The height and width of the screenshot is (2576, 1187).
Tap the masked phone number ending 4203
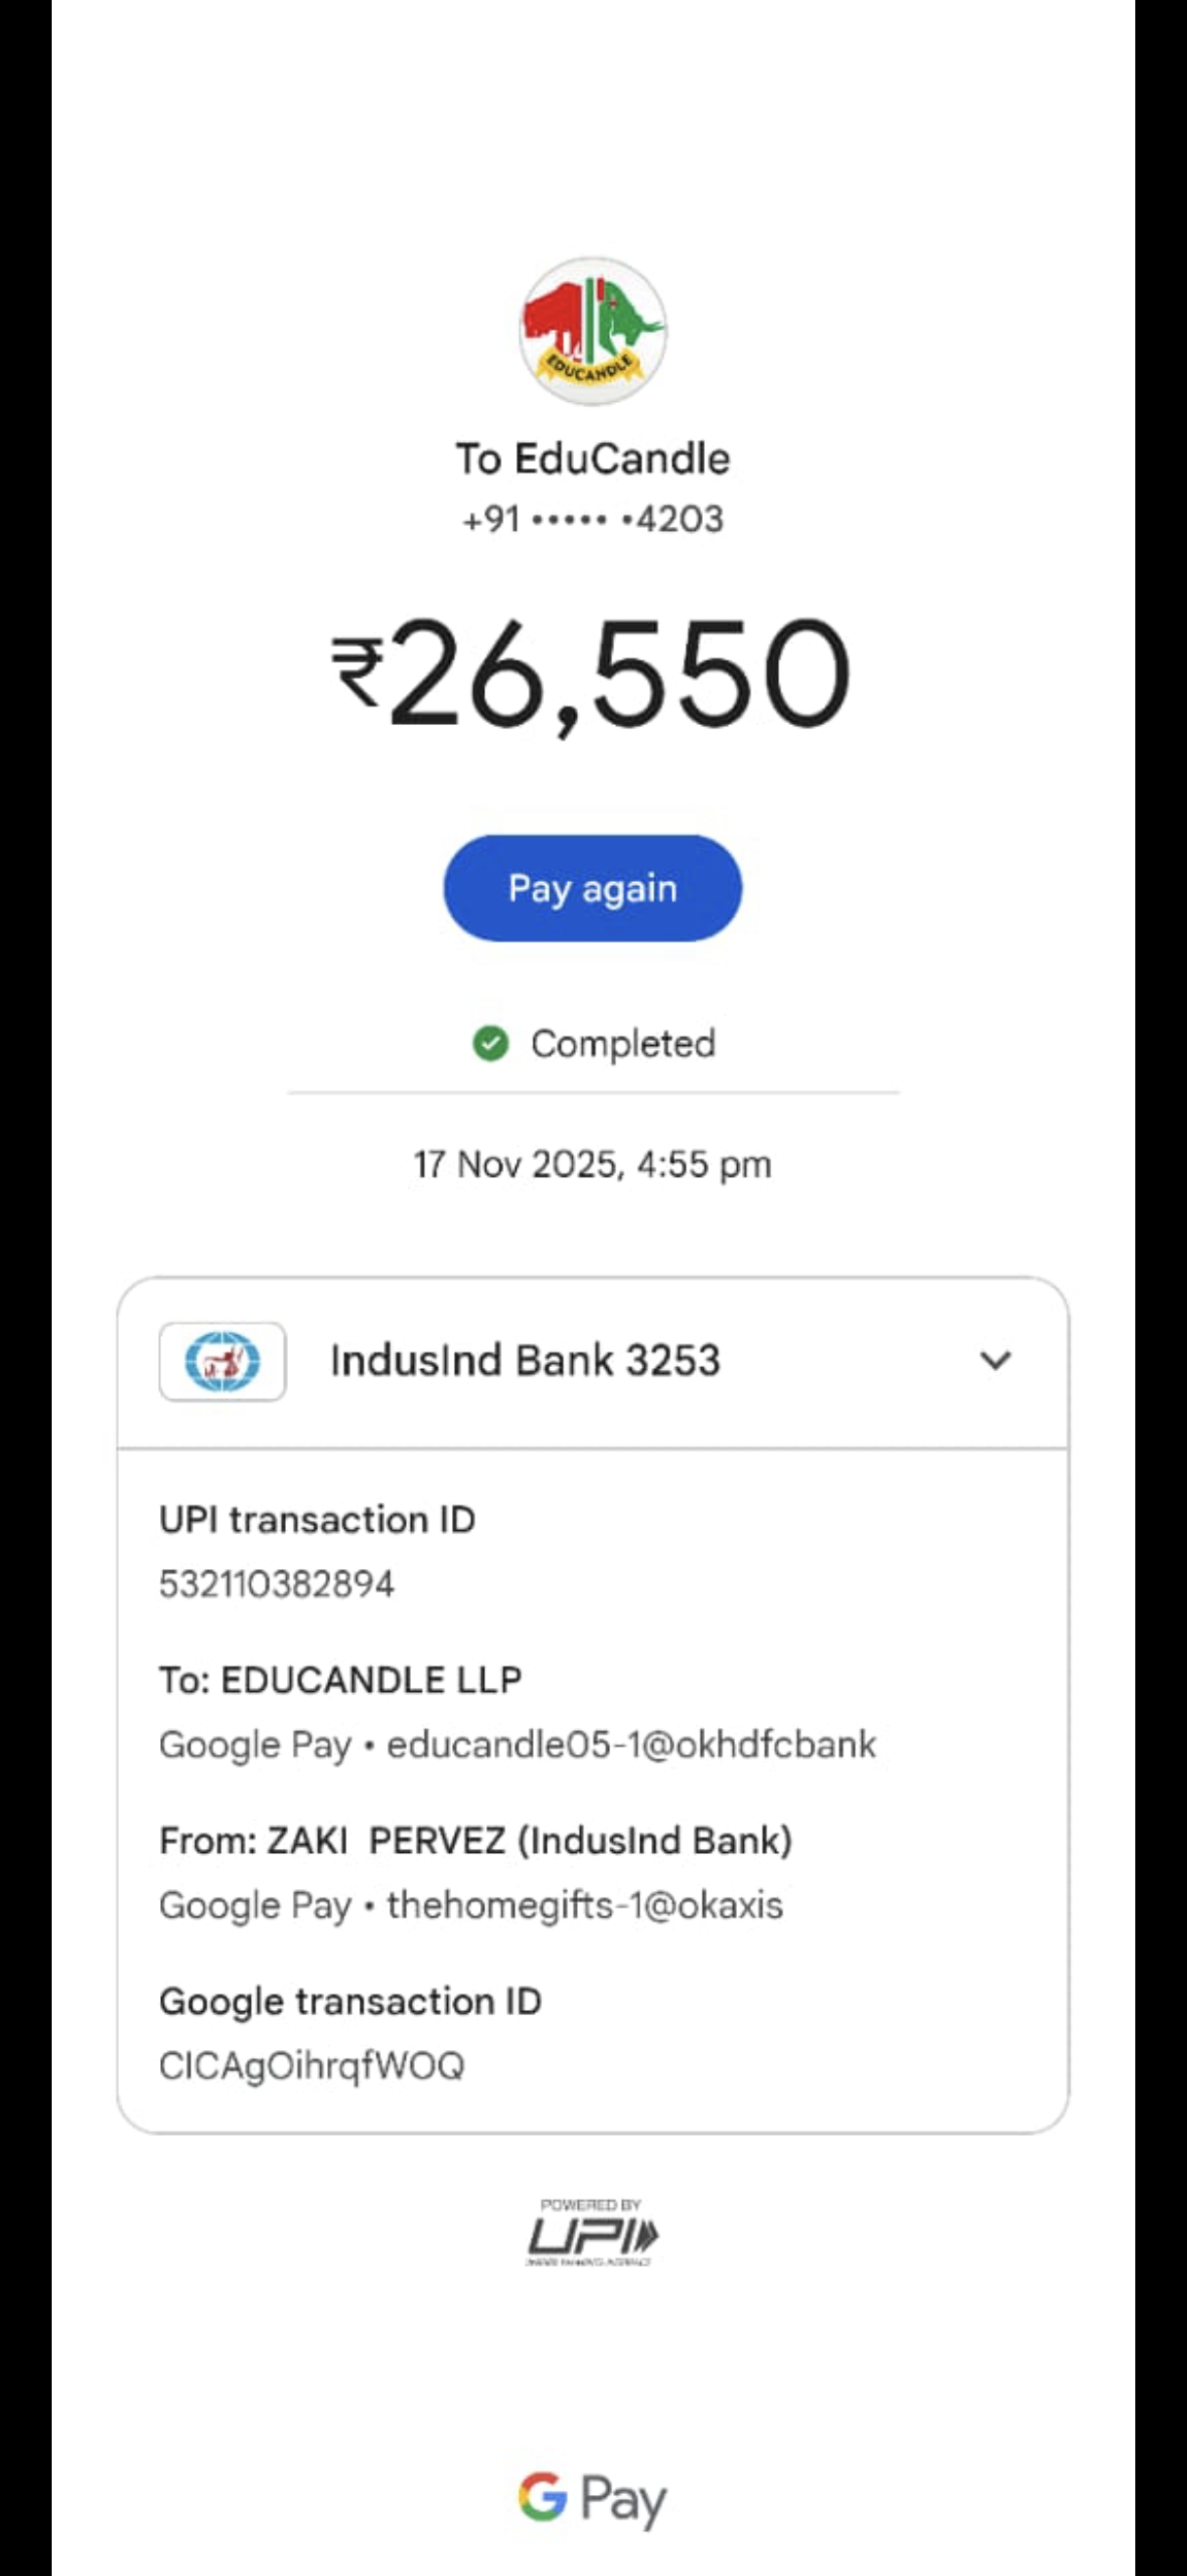tap(593, 520)
